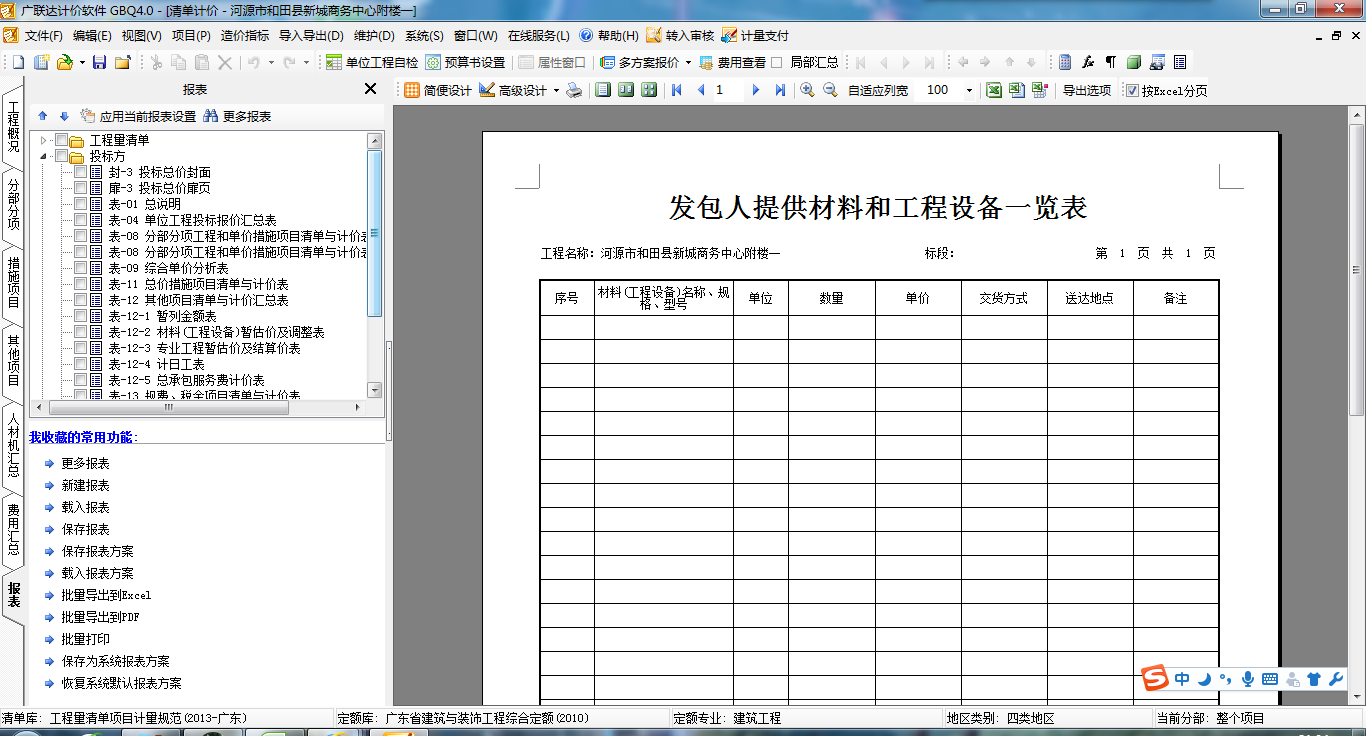Click 批量导出到PDF link
Viewport: 1366px width, 736px height.
[100, 617]
